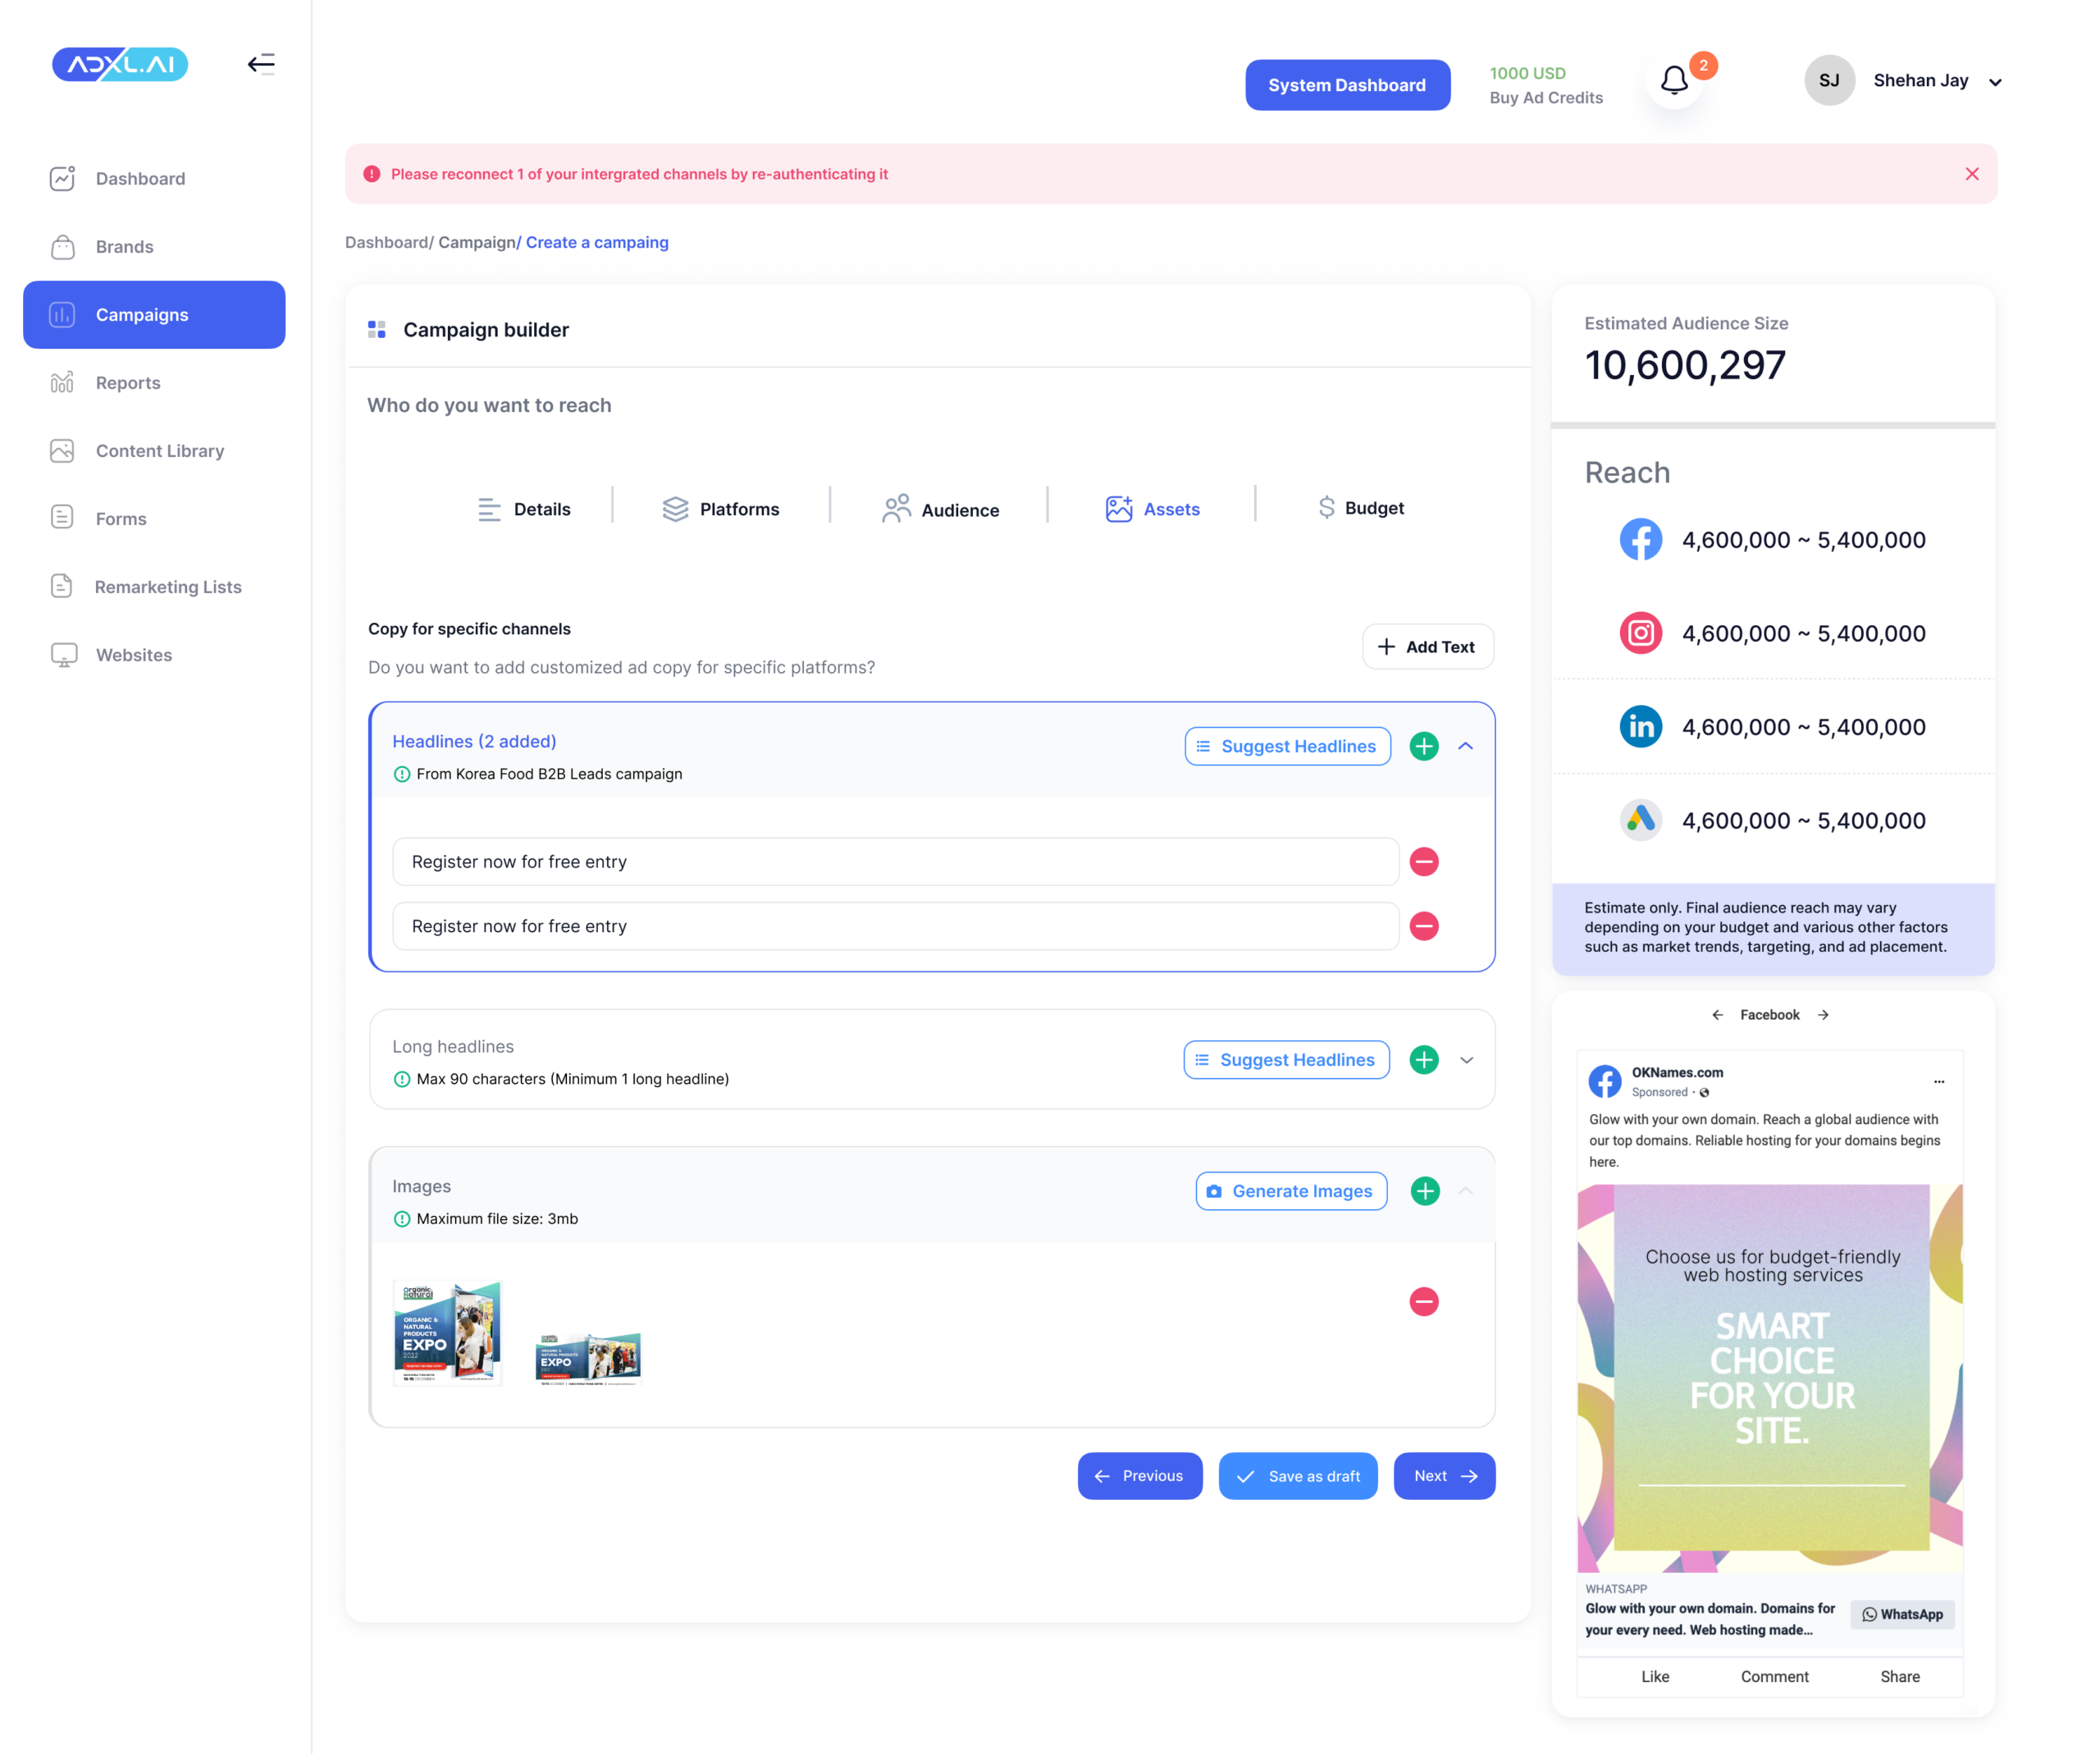The height and width of the screenshot is (1755, 2100).
Task: Click Generate Images button
Action: click(x=1290, y=1190)
